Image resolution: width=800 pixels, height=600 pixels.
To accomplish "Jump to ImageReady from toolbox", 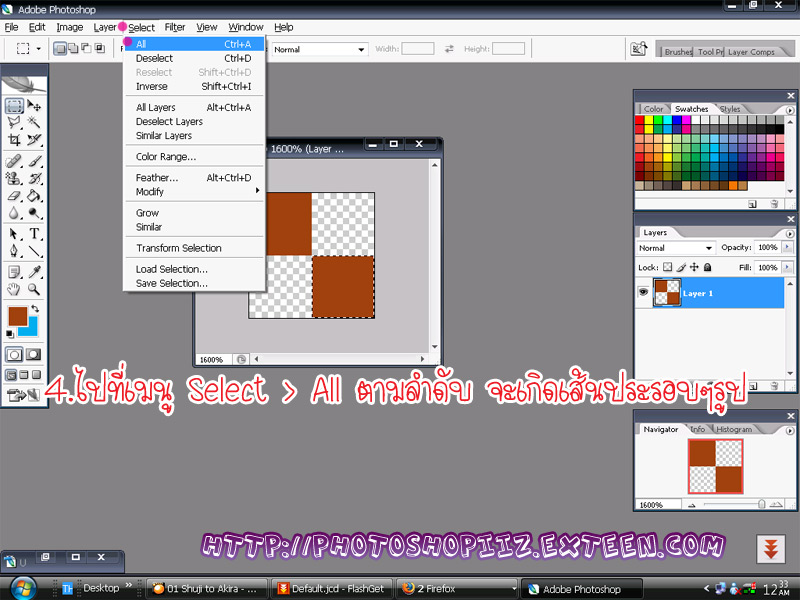I will pyautogui.click(x=23, y=394).
